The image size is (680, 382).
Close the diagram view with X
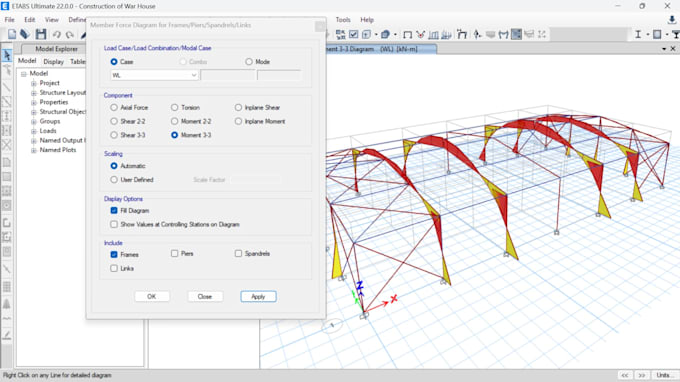pos(673,49)
